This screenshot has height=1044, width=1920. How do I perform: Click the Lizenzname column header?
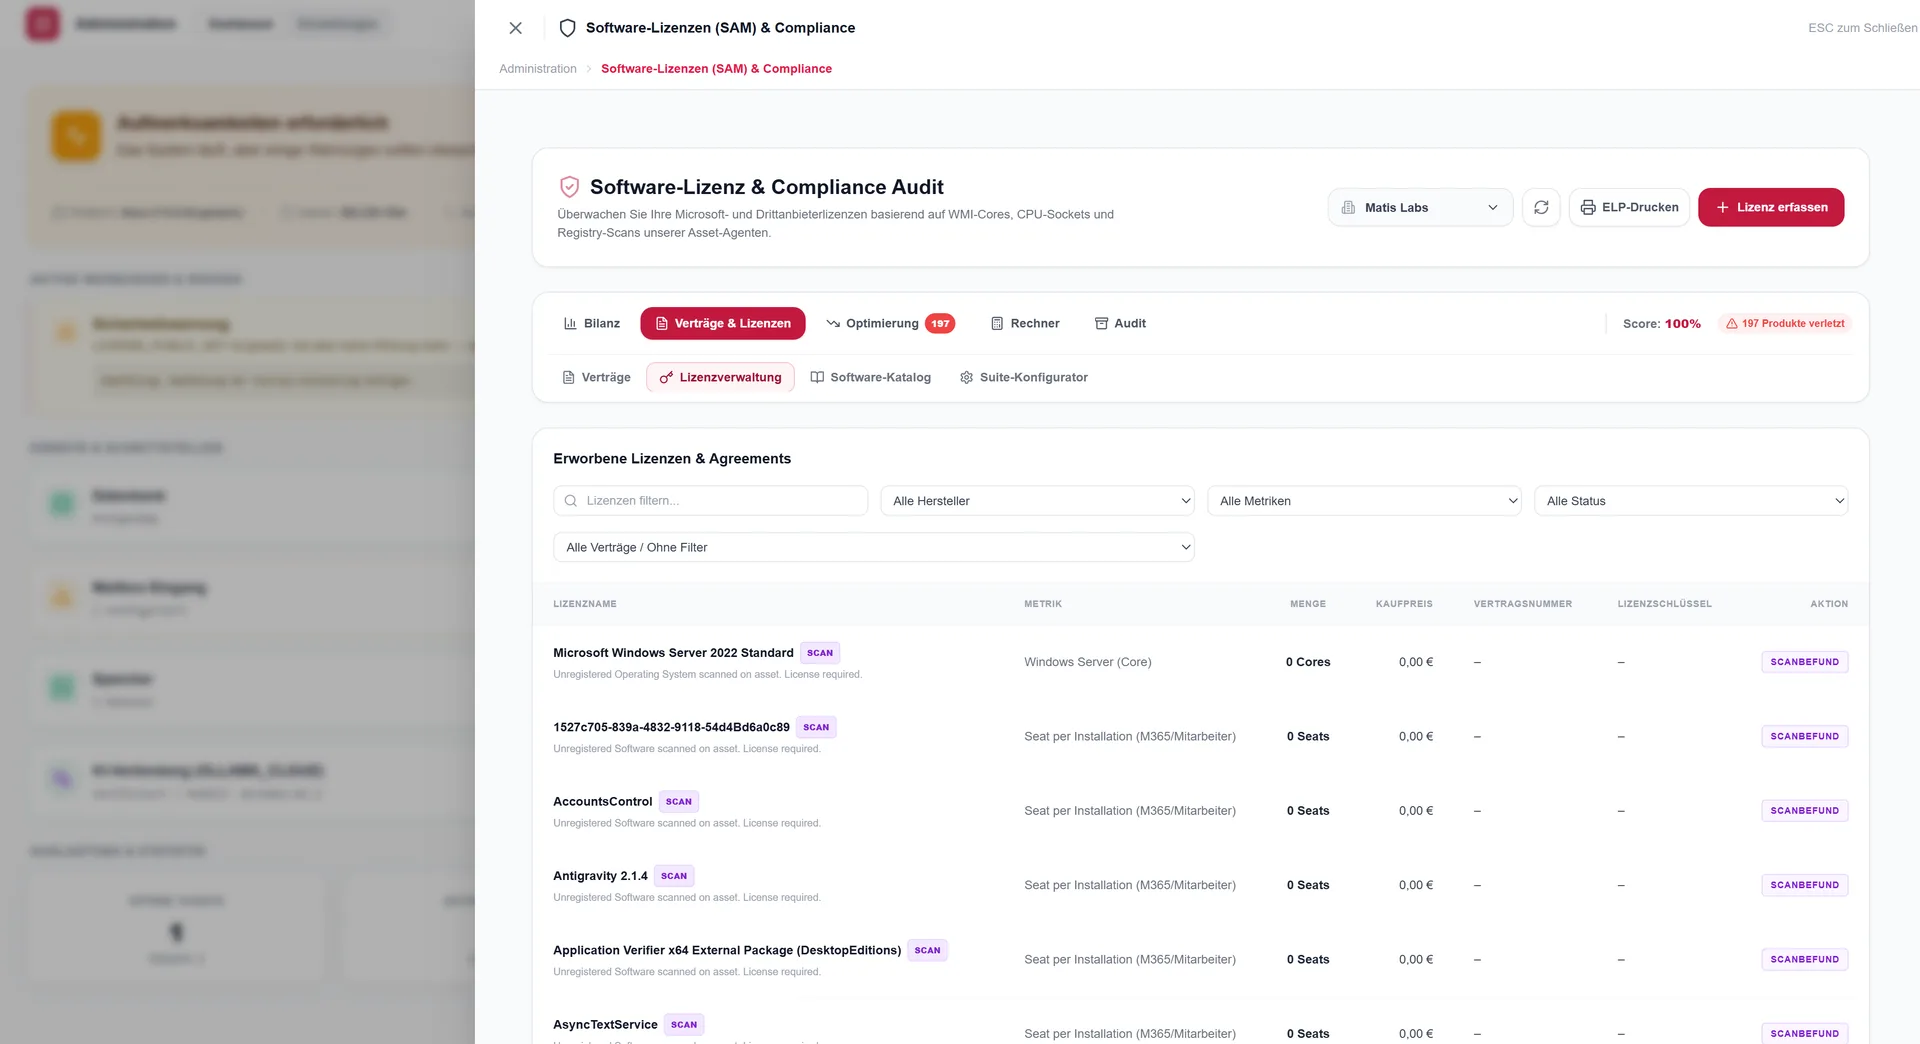point(585,604)
